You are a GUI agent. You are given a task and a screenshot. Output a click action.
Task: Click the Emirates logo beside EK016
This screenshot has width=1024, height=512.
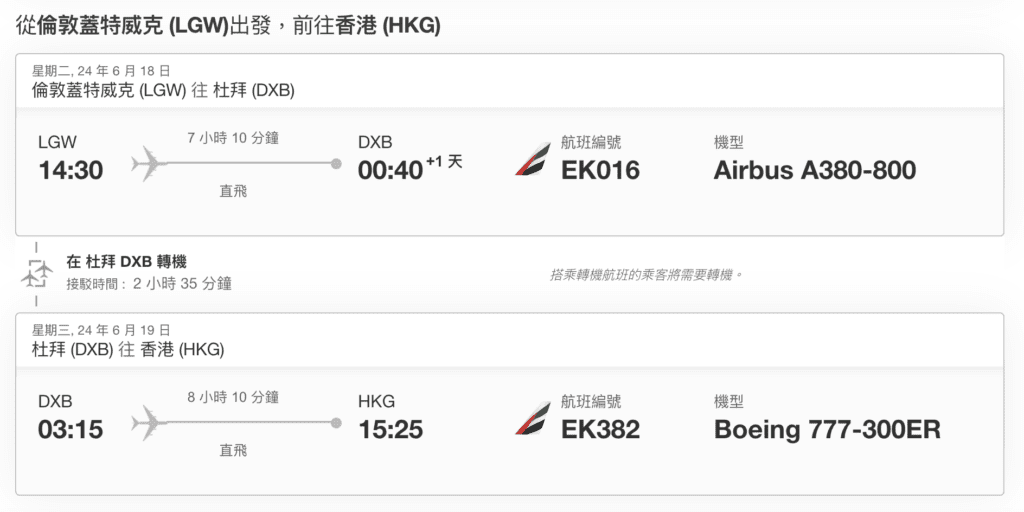tap(532, 159)
